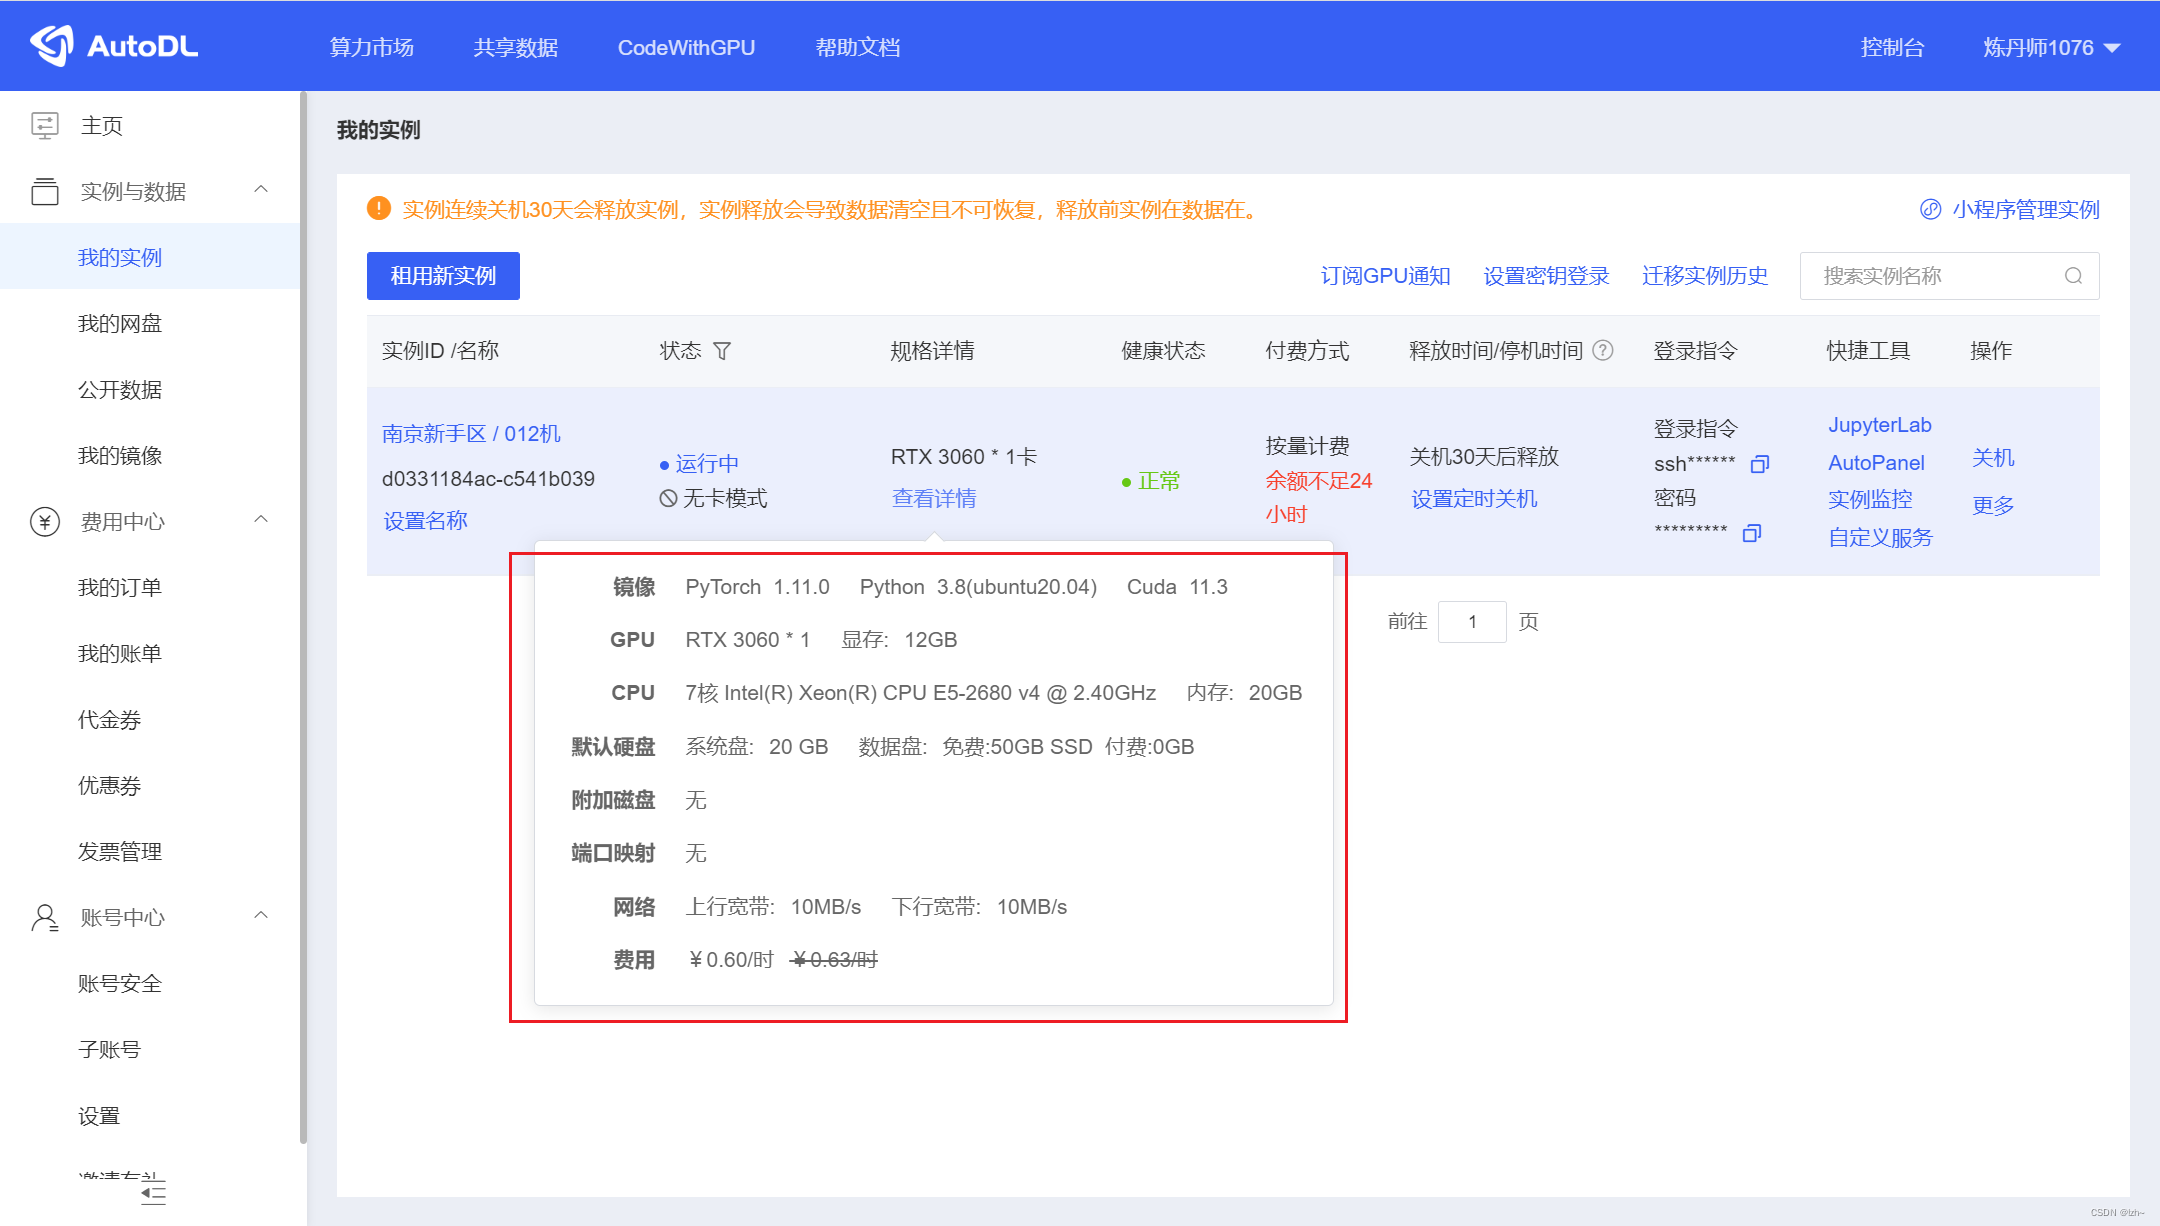Collapse the 账号中心 section

262,916
